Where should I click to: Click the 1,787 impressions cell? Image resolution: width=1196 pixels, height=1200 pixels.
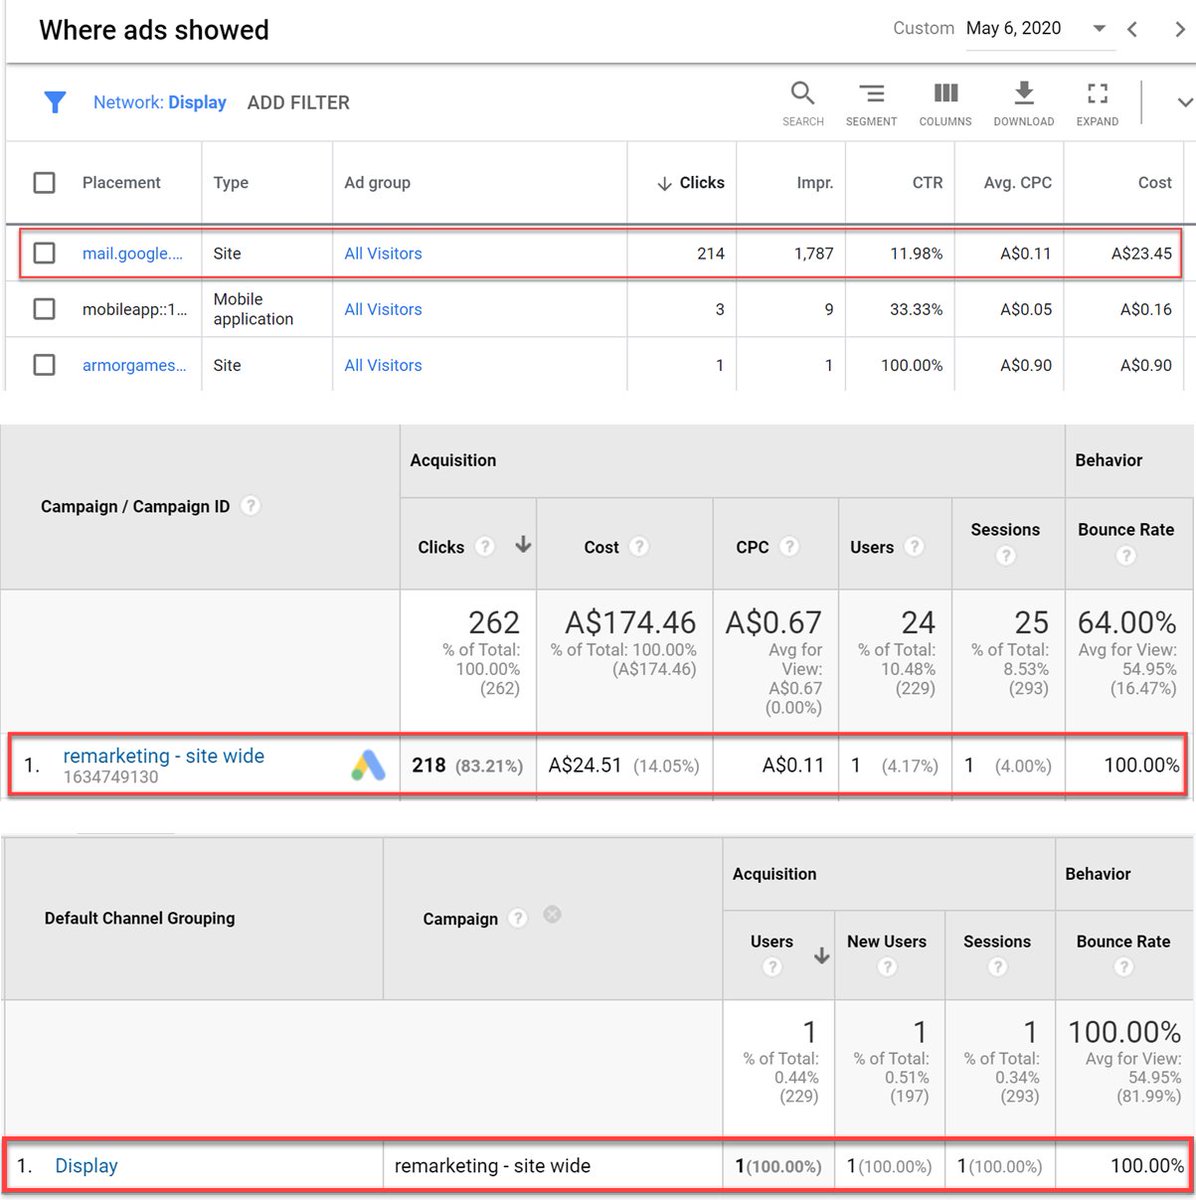coord(814,254)
